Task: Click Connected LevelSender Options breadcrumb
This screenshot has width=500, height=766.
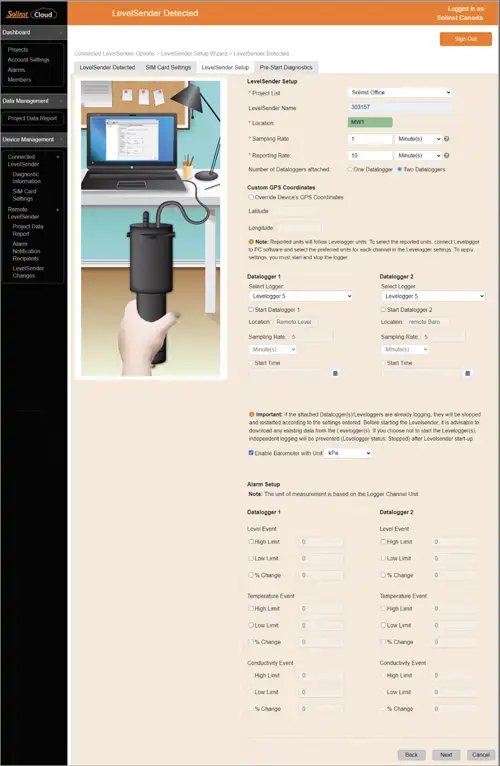Action: point(114,54)
